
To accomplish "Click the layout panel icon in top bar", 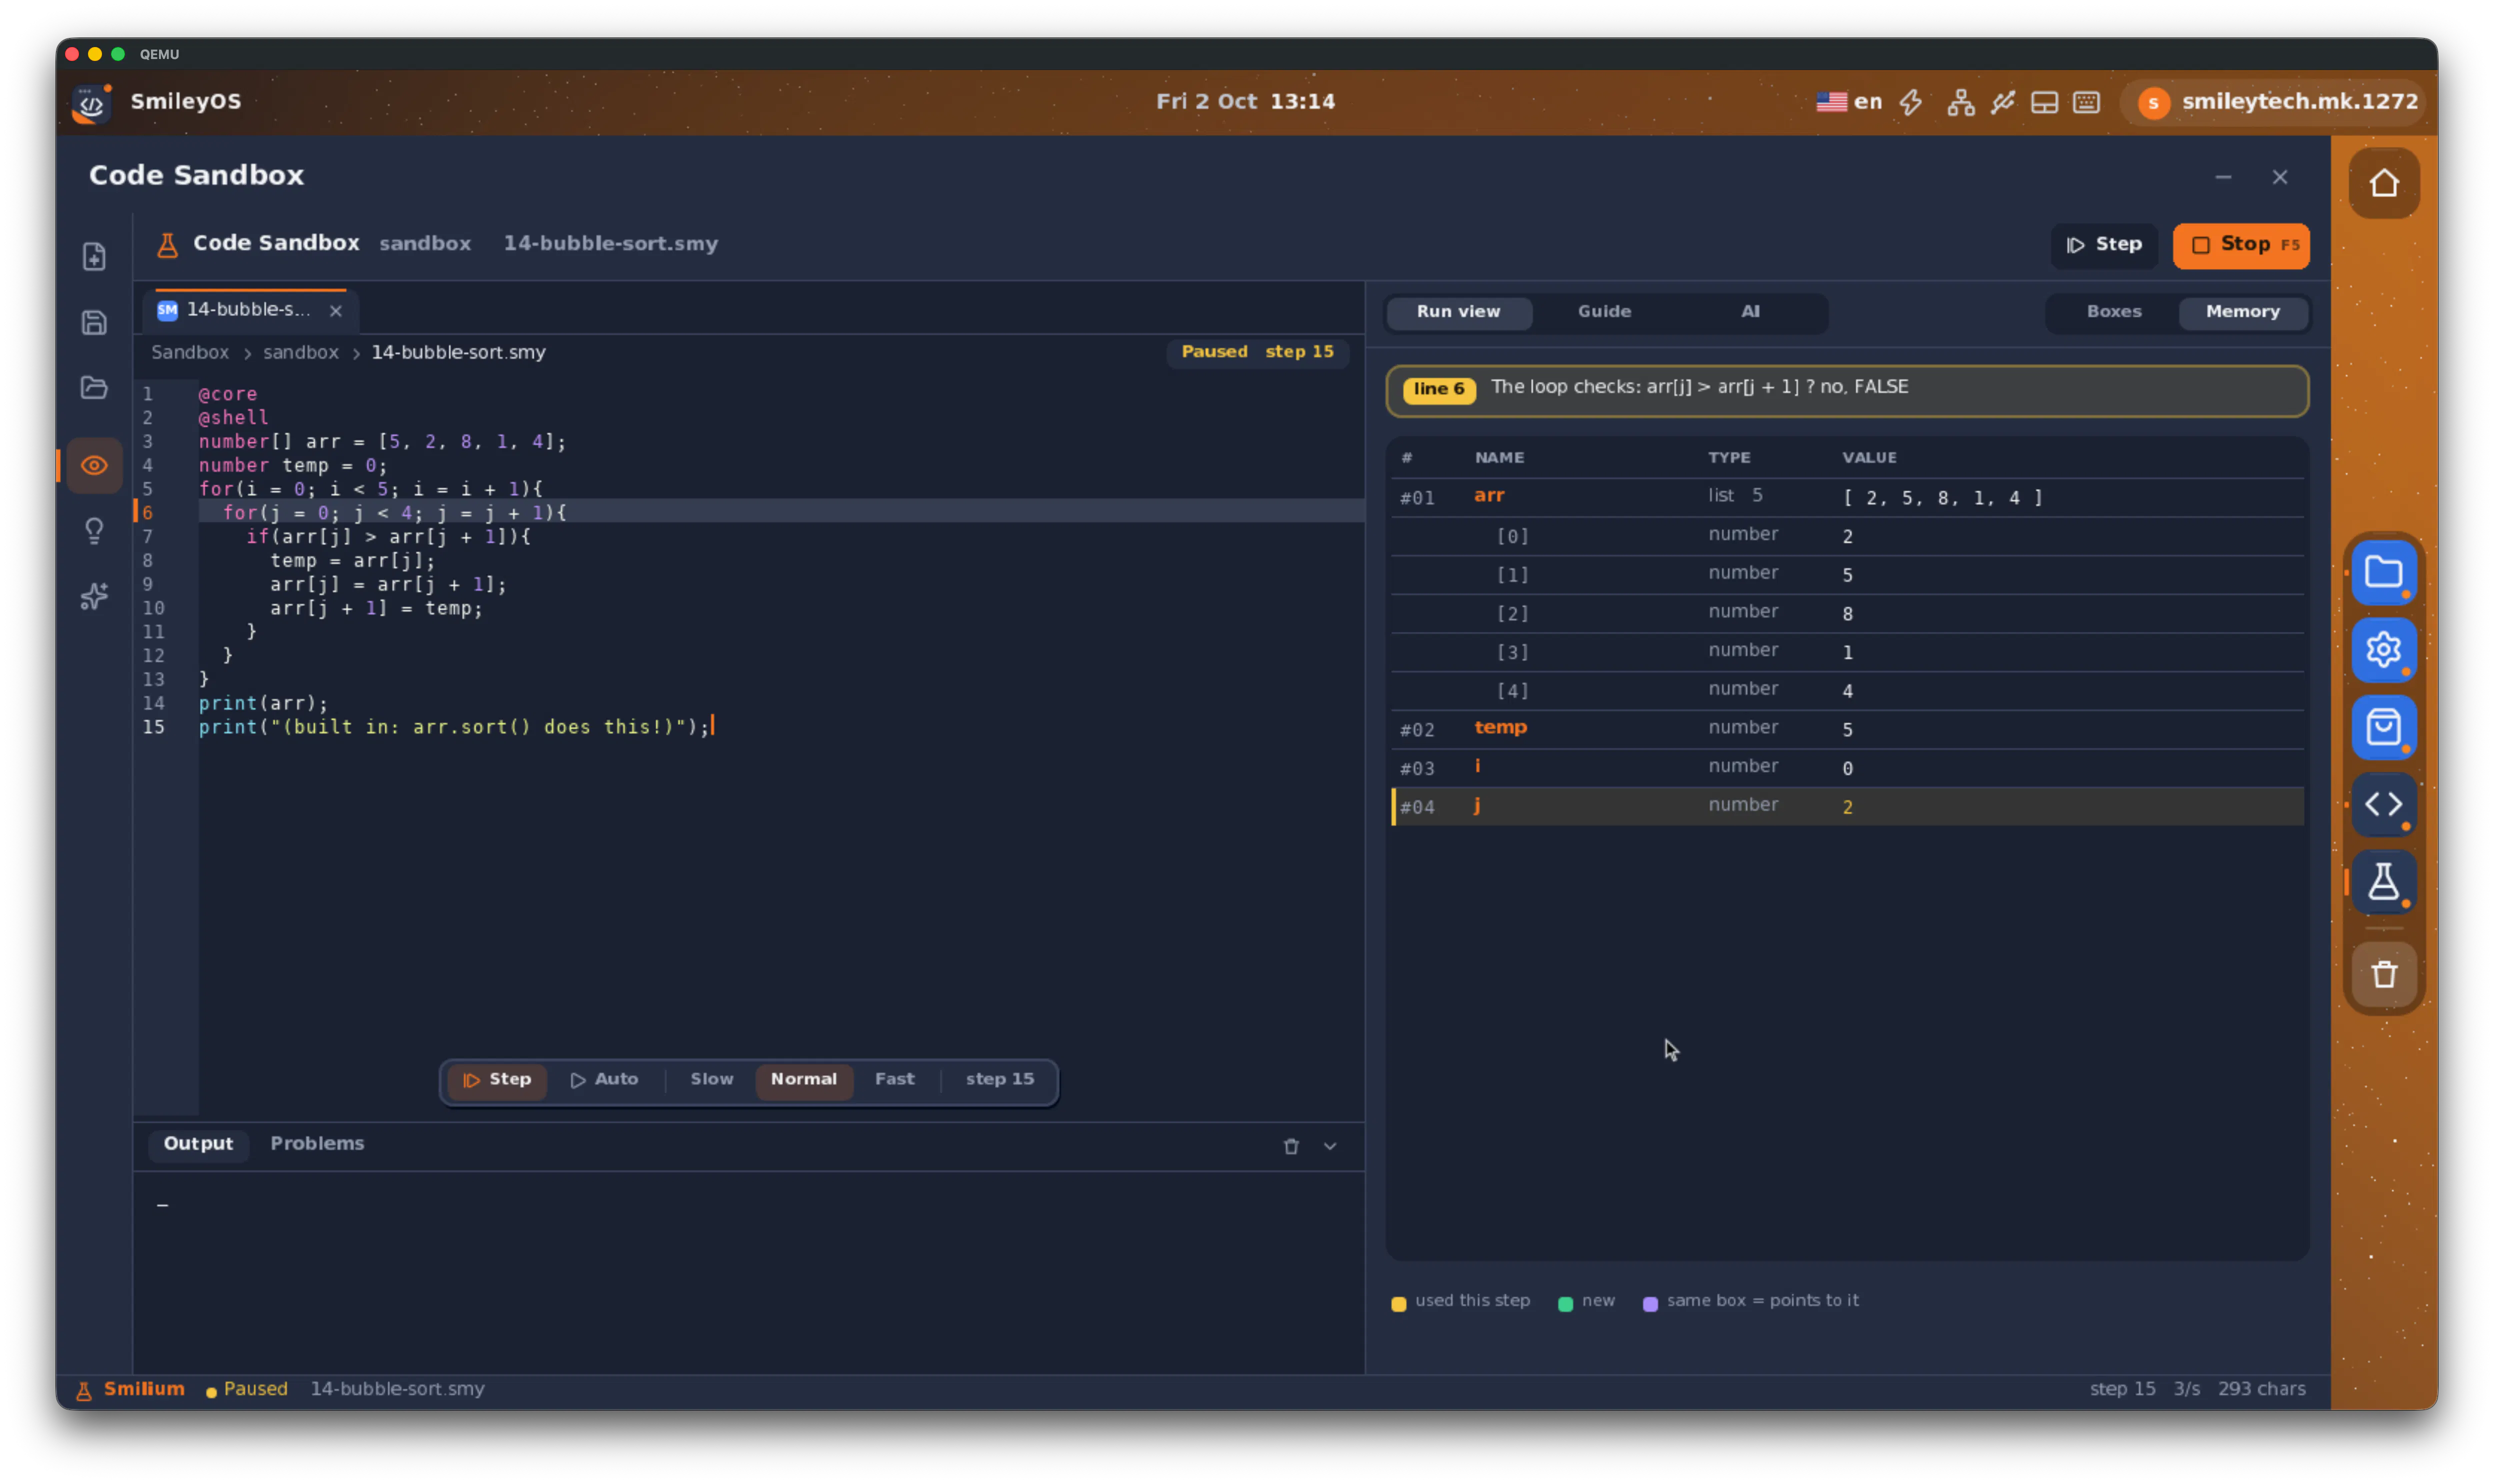I will coord(2044,102).
